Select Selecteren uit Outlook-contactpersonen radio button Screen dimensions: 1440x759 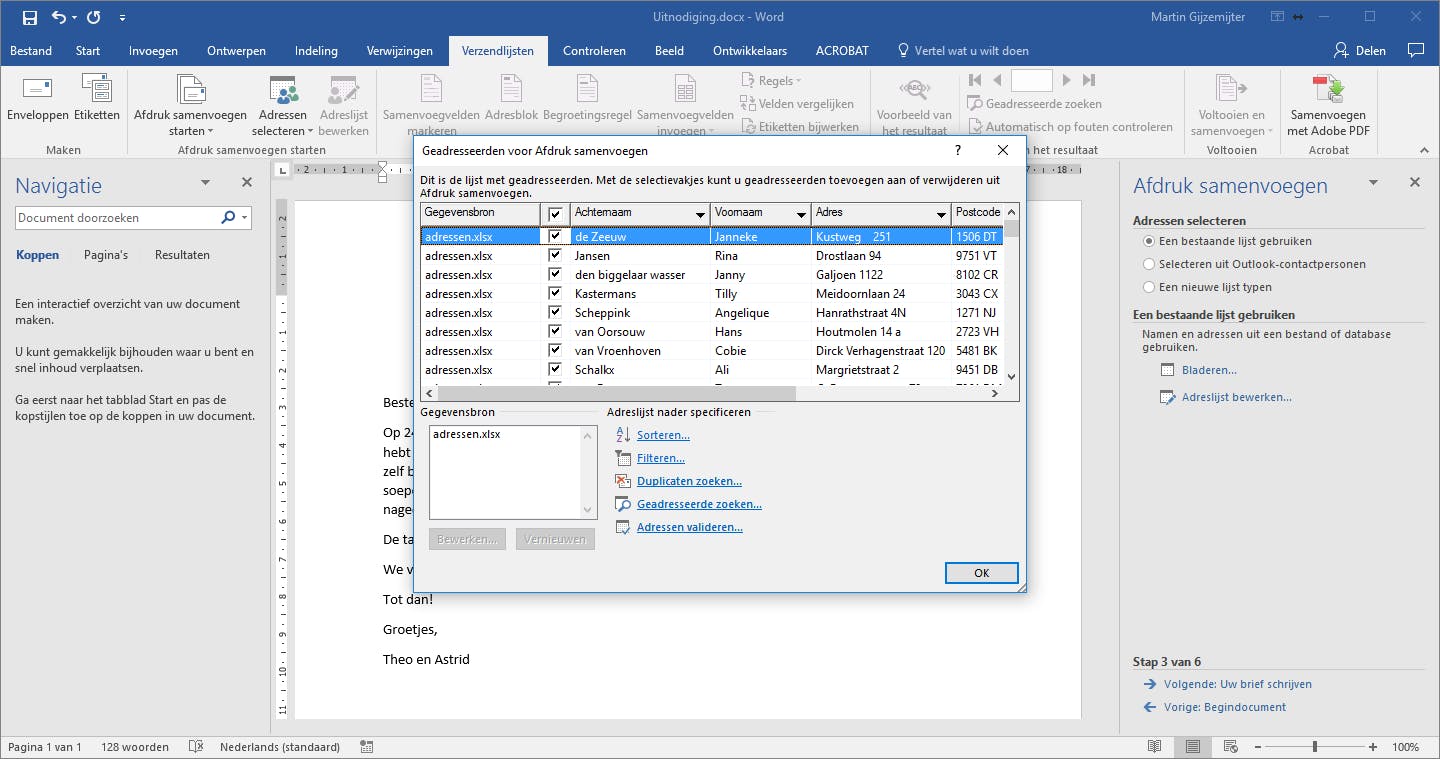(x=1148, y=264)
